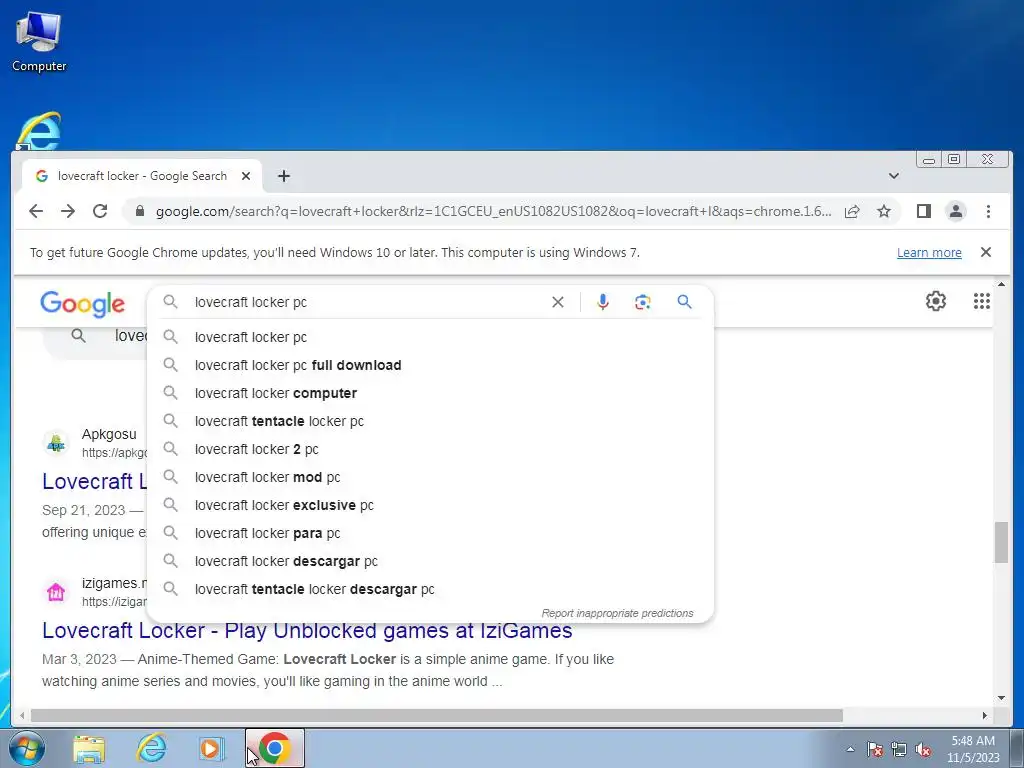Show hidden tray icons arrow
Image resolution: width=1024 pixels, height=768 pixels.
point(850,750)
